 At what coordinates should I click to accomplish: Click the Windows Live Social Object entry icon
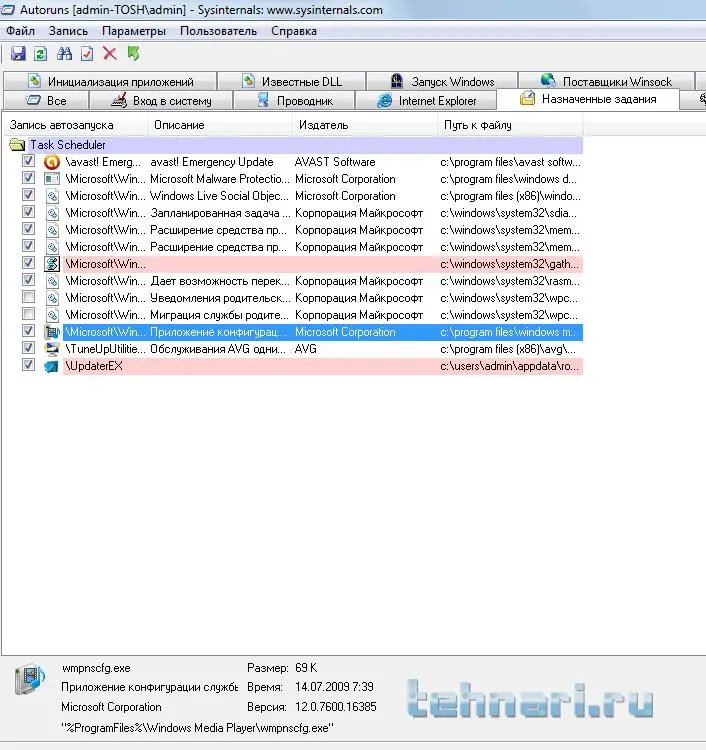(52, 196)
